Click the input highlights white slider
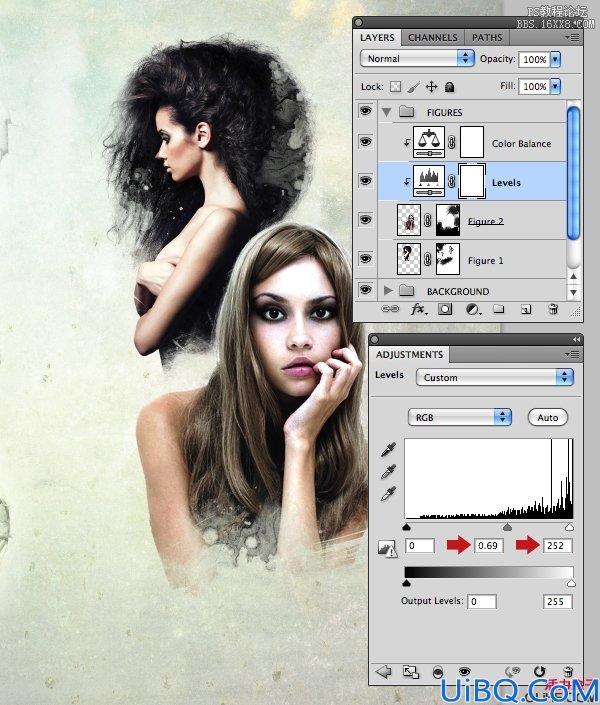Viewport: 600px width, 705px height. coord(569,527)
